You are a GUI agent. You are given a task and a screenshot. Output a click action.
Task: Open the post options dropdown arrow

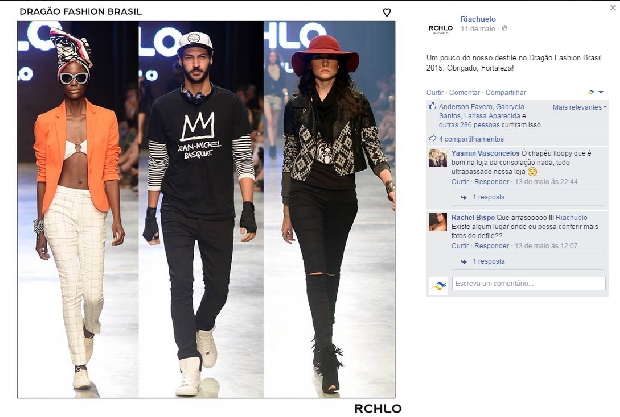pyautogui.click(x=601, y=92)
